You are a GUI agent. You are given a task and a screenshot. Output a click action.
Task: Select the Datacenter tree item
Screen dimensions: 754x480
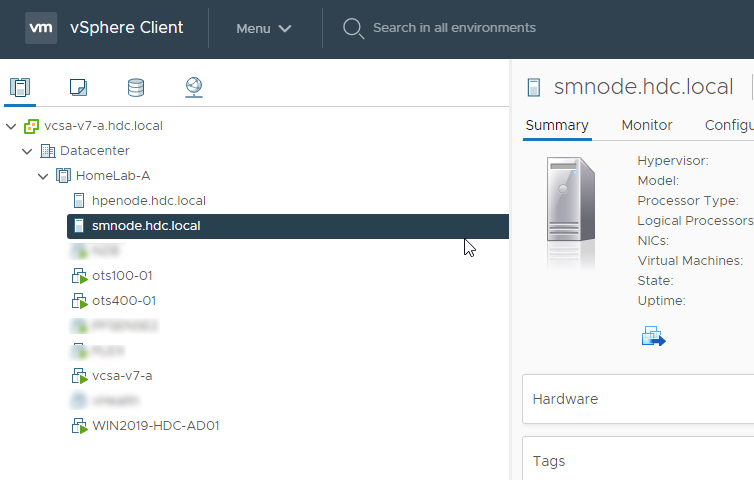coord(95,151)
